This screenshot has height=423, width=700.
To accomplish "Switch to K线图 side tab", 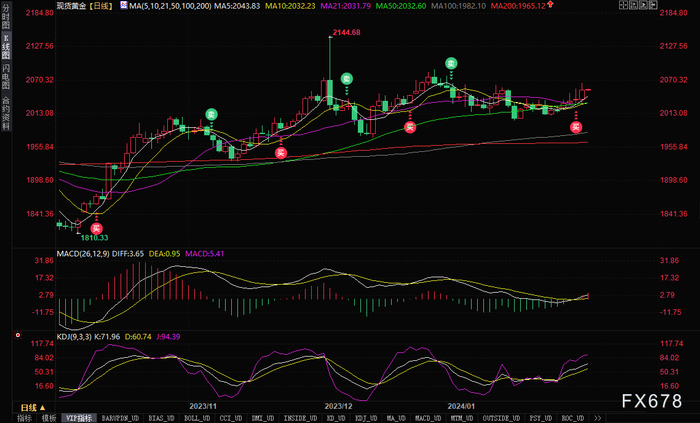I will click(x=6, y=46).
